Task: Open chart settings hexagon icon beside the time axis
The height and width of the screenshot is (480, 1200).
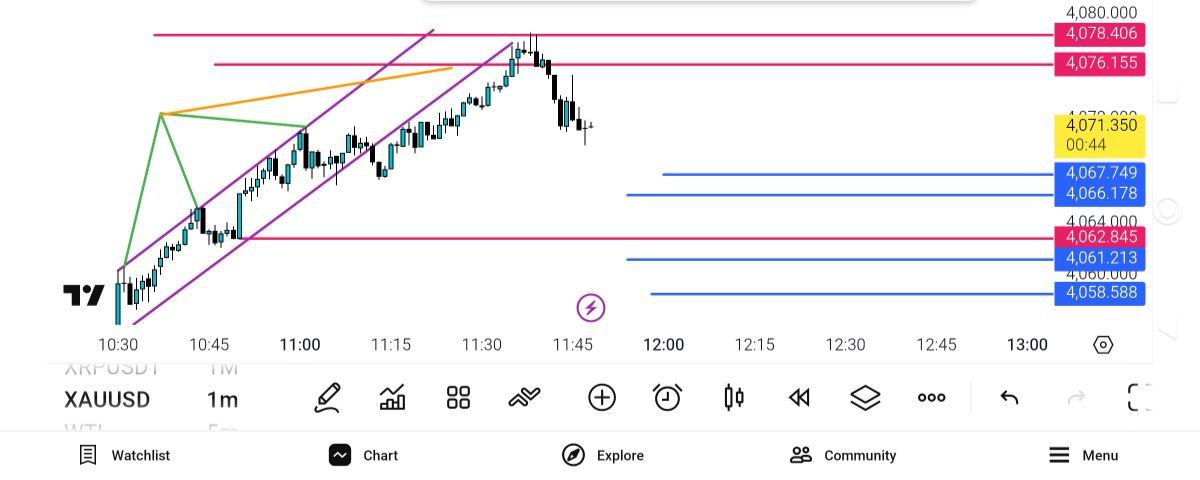Action: [1103, 345]
